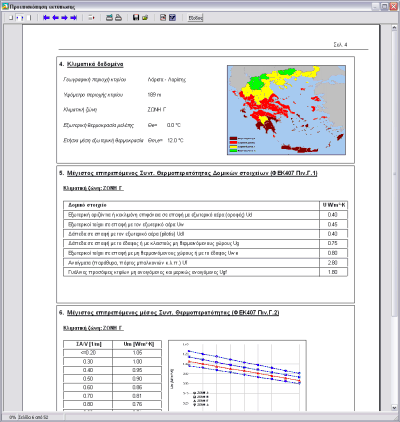Open a saved report file icon

145,18
